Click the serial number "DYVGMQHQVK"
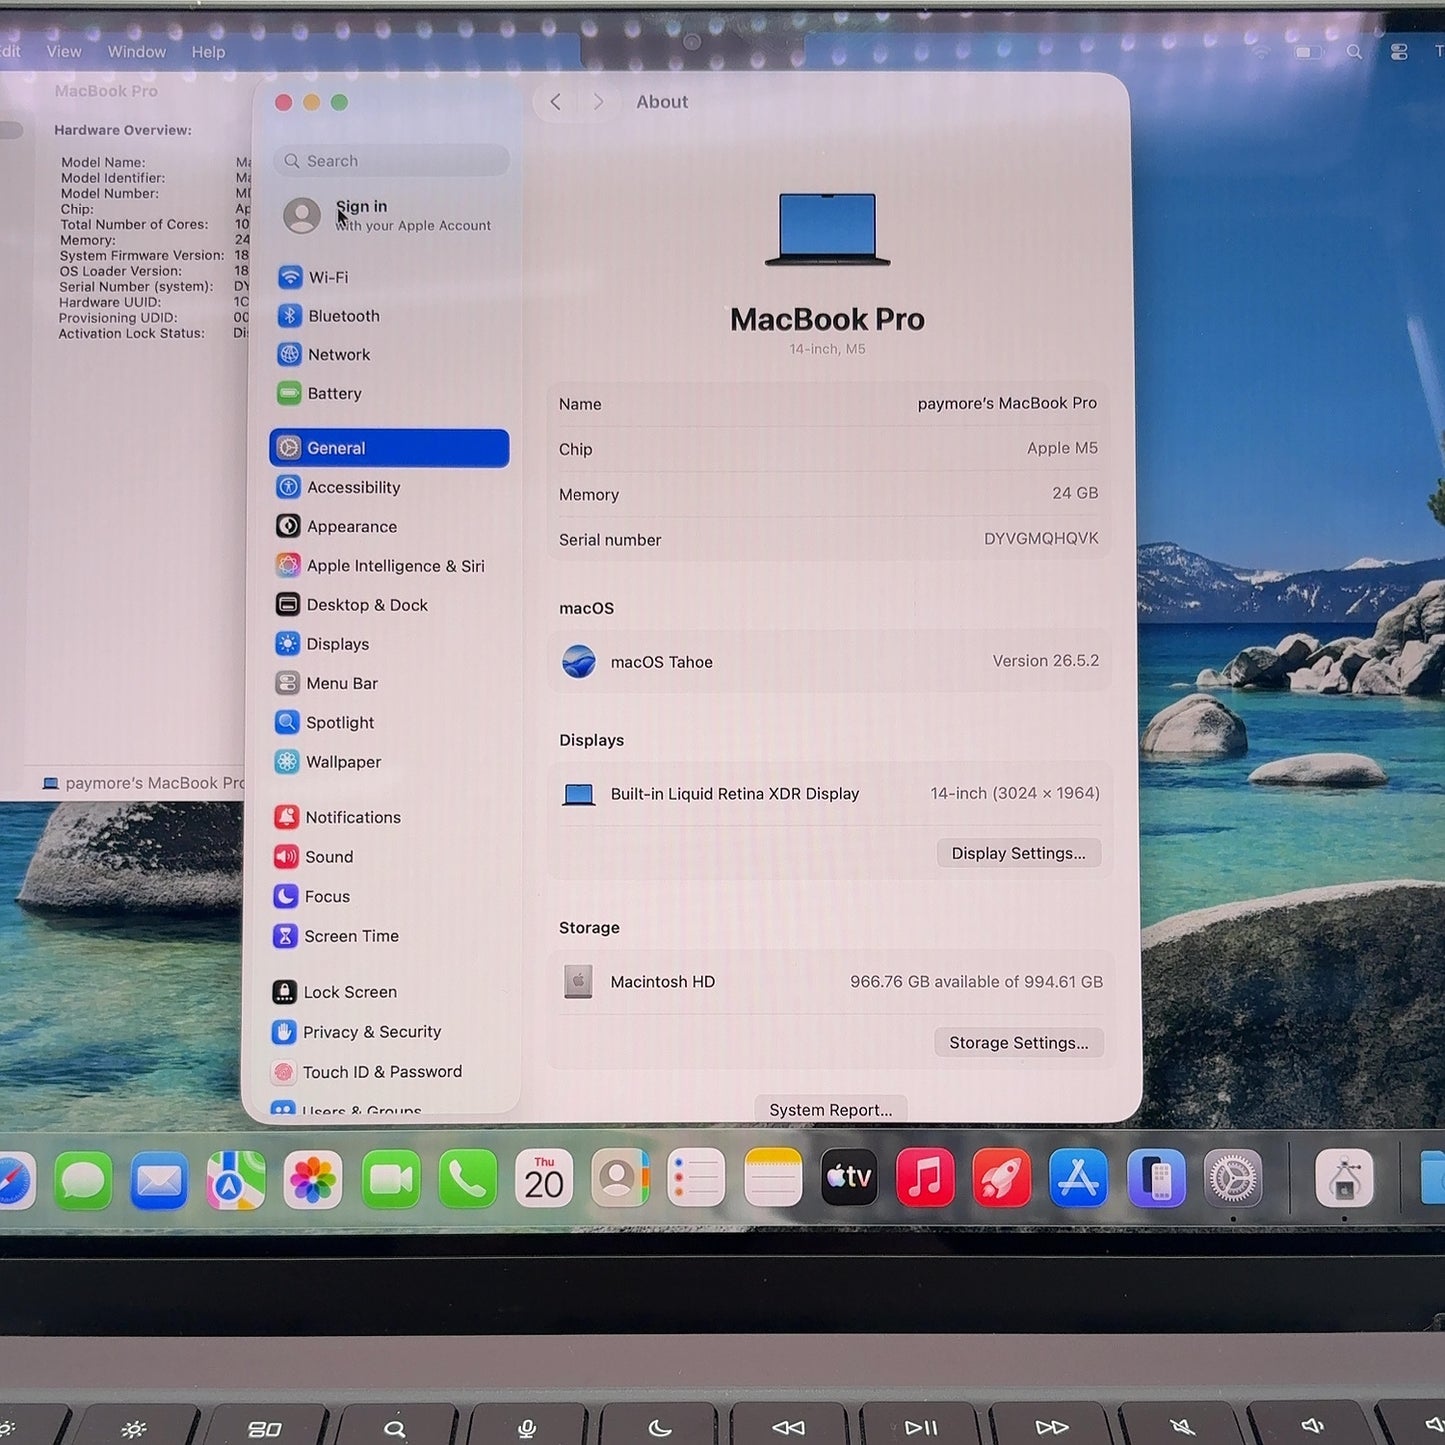This screenshot has width=1445, height=1445. pyautogui.click(x=1041, y=538)
